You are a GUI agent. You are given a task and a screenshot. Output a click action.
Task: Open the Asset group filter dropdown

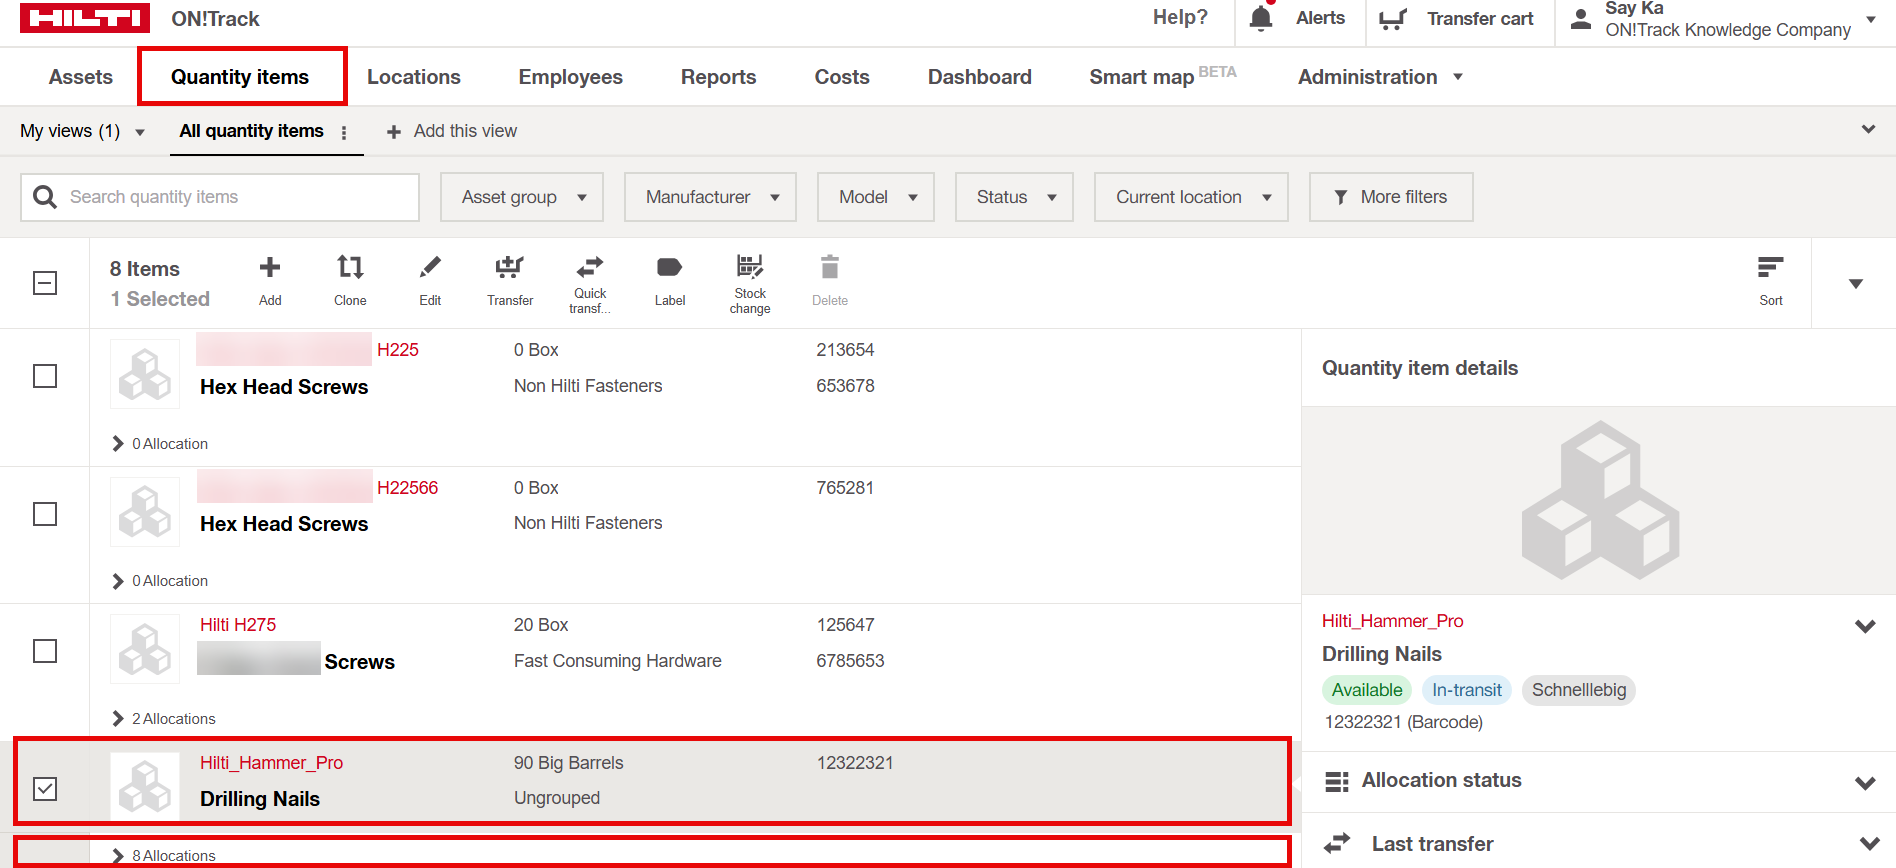(521, 197)
